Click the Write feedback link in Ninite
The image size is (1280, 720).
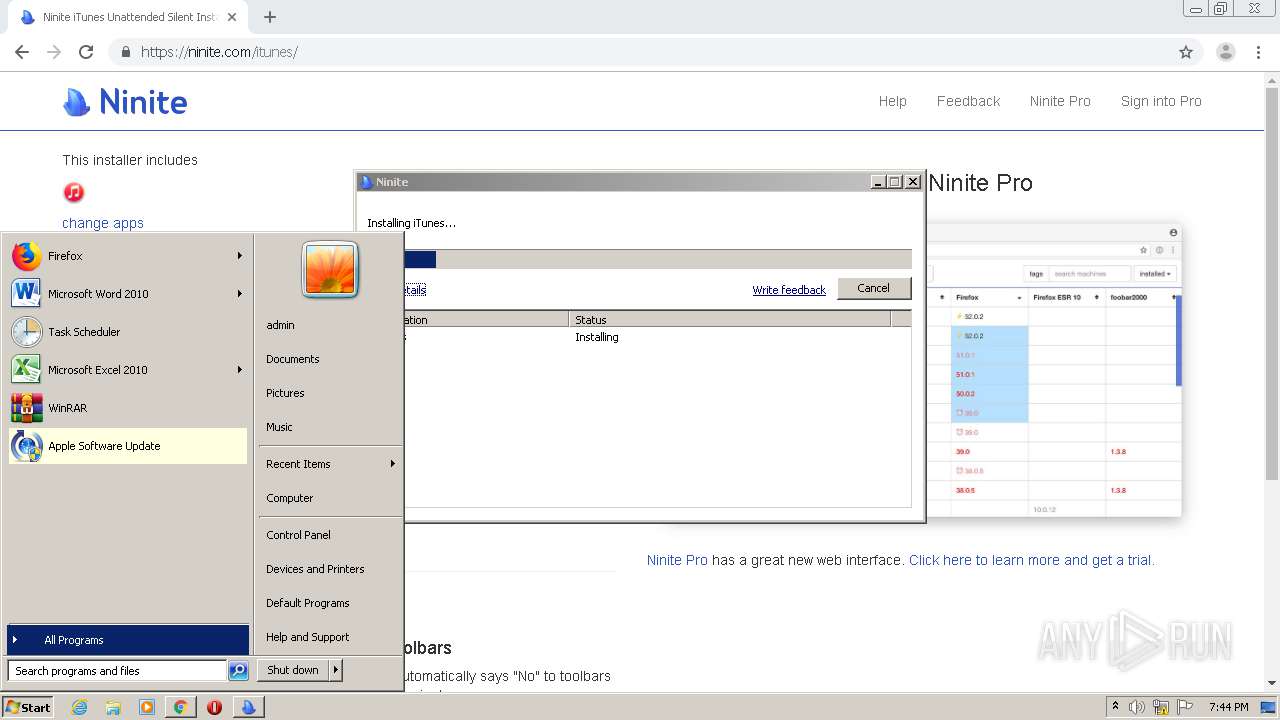(789, 290)
